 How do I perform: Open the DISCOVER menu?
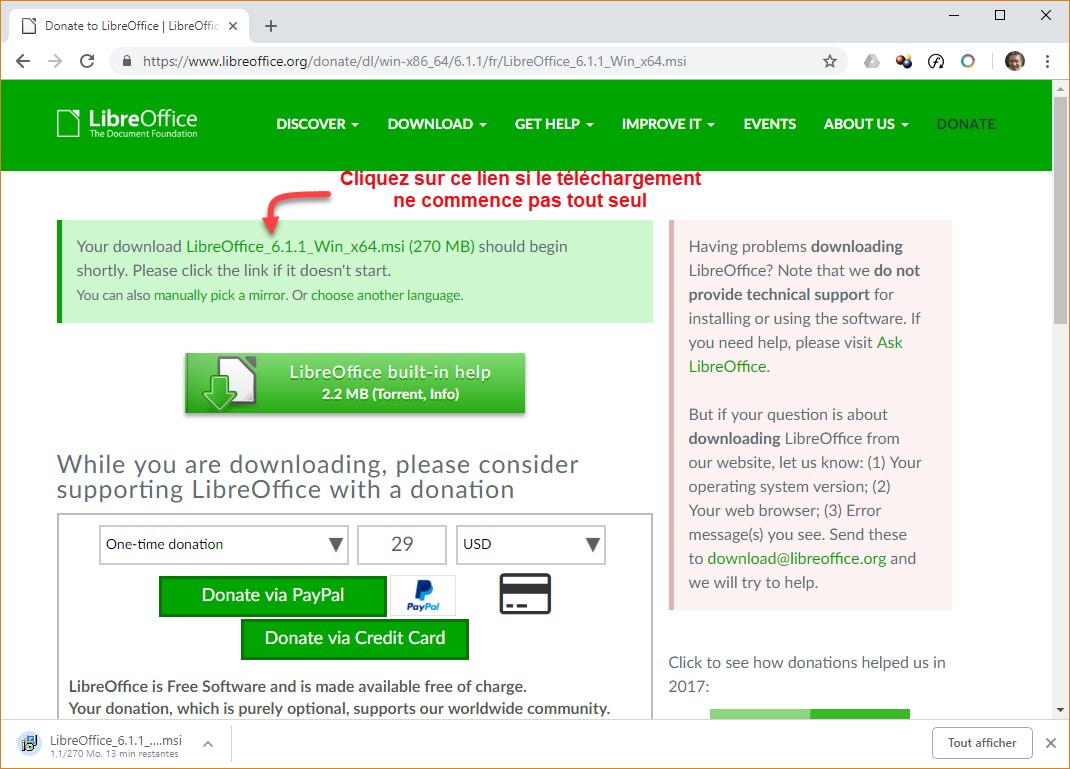(317, 124)
